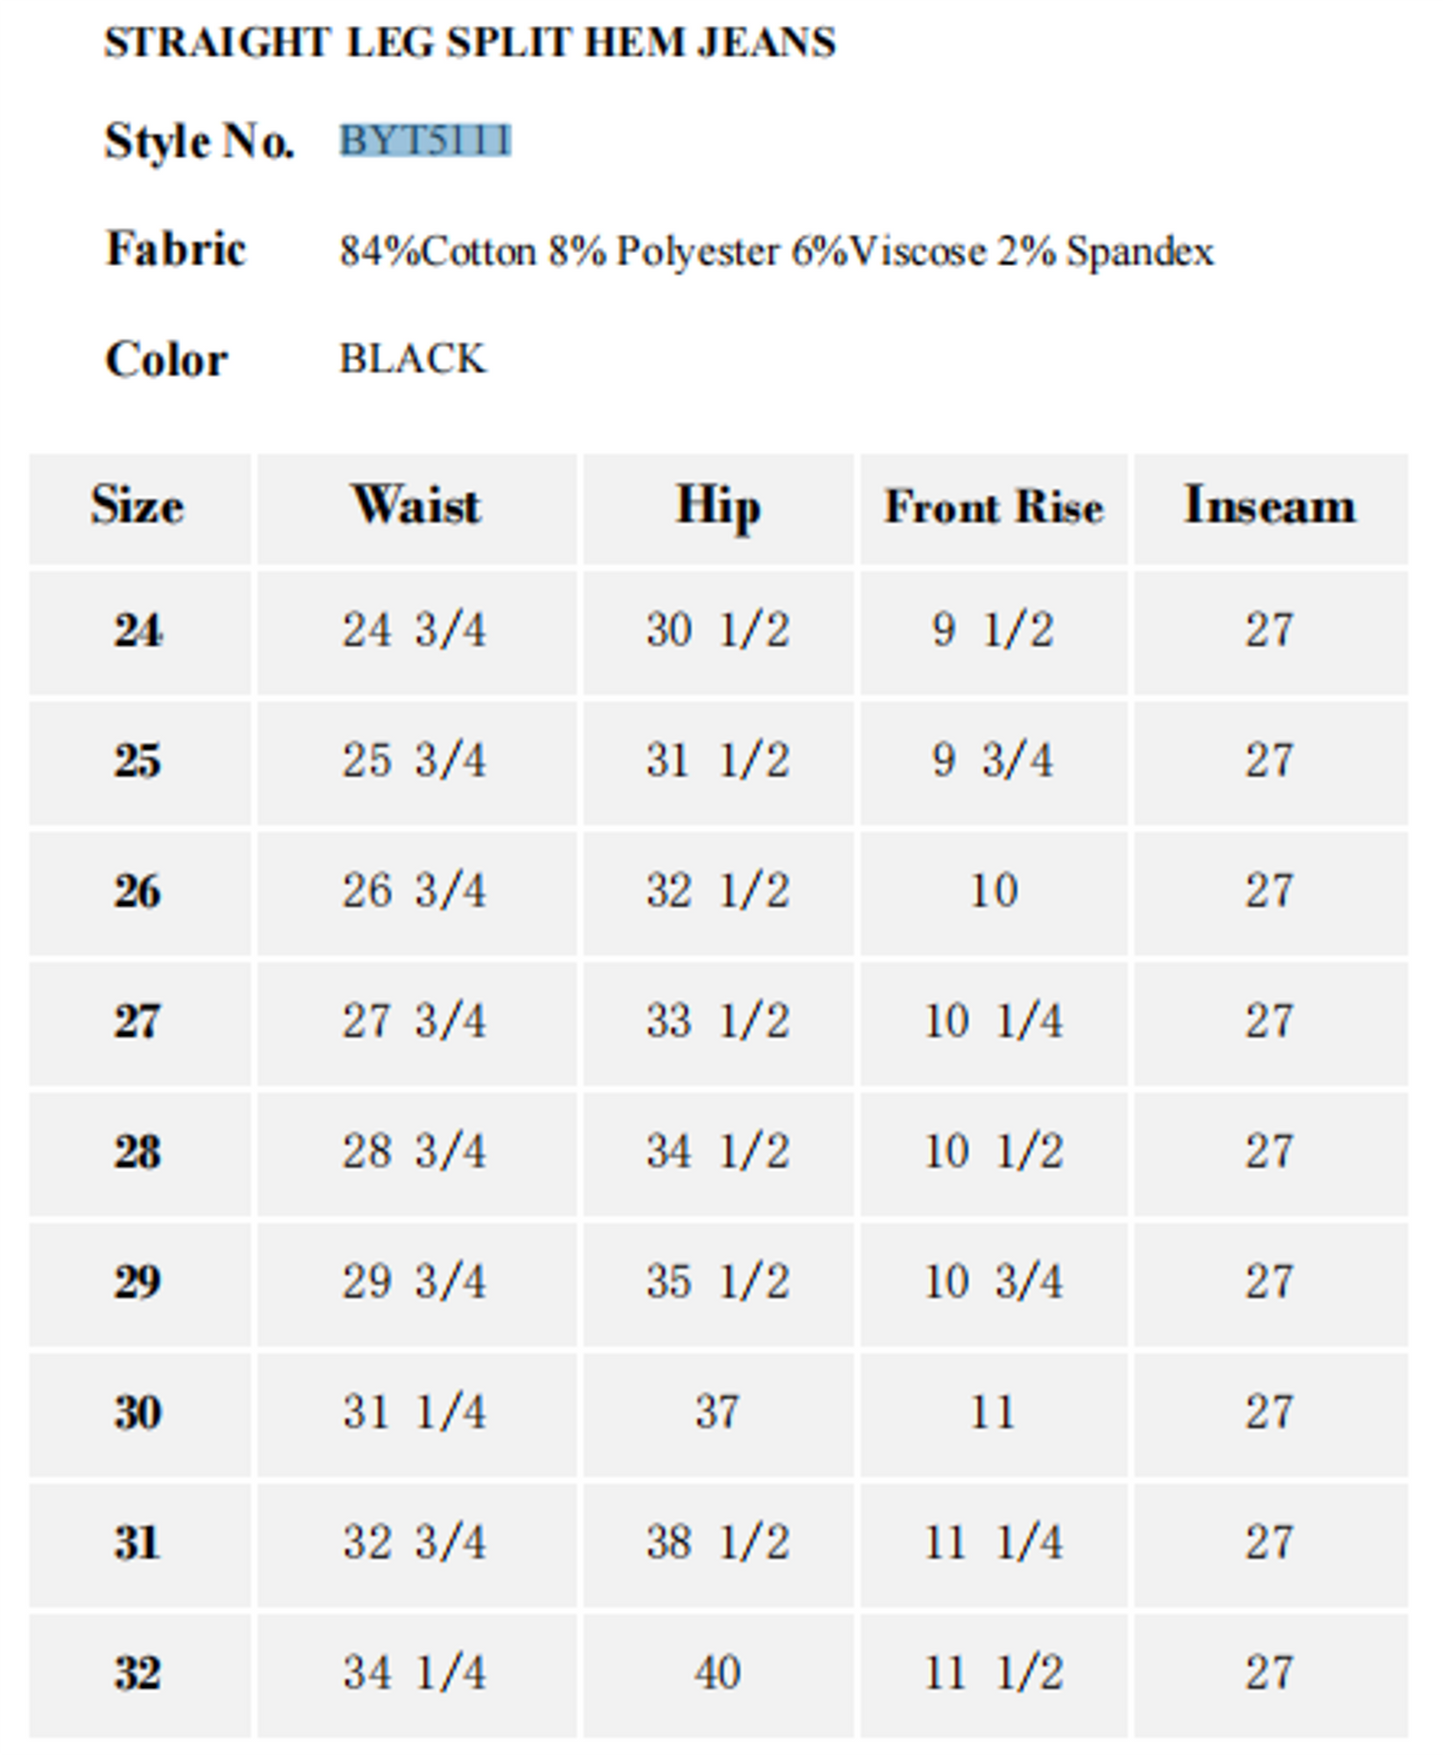Select the size 28 row label
Viewport: 1445px width, 1755px height.
[138, 1152]
